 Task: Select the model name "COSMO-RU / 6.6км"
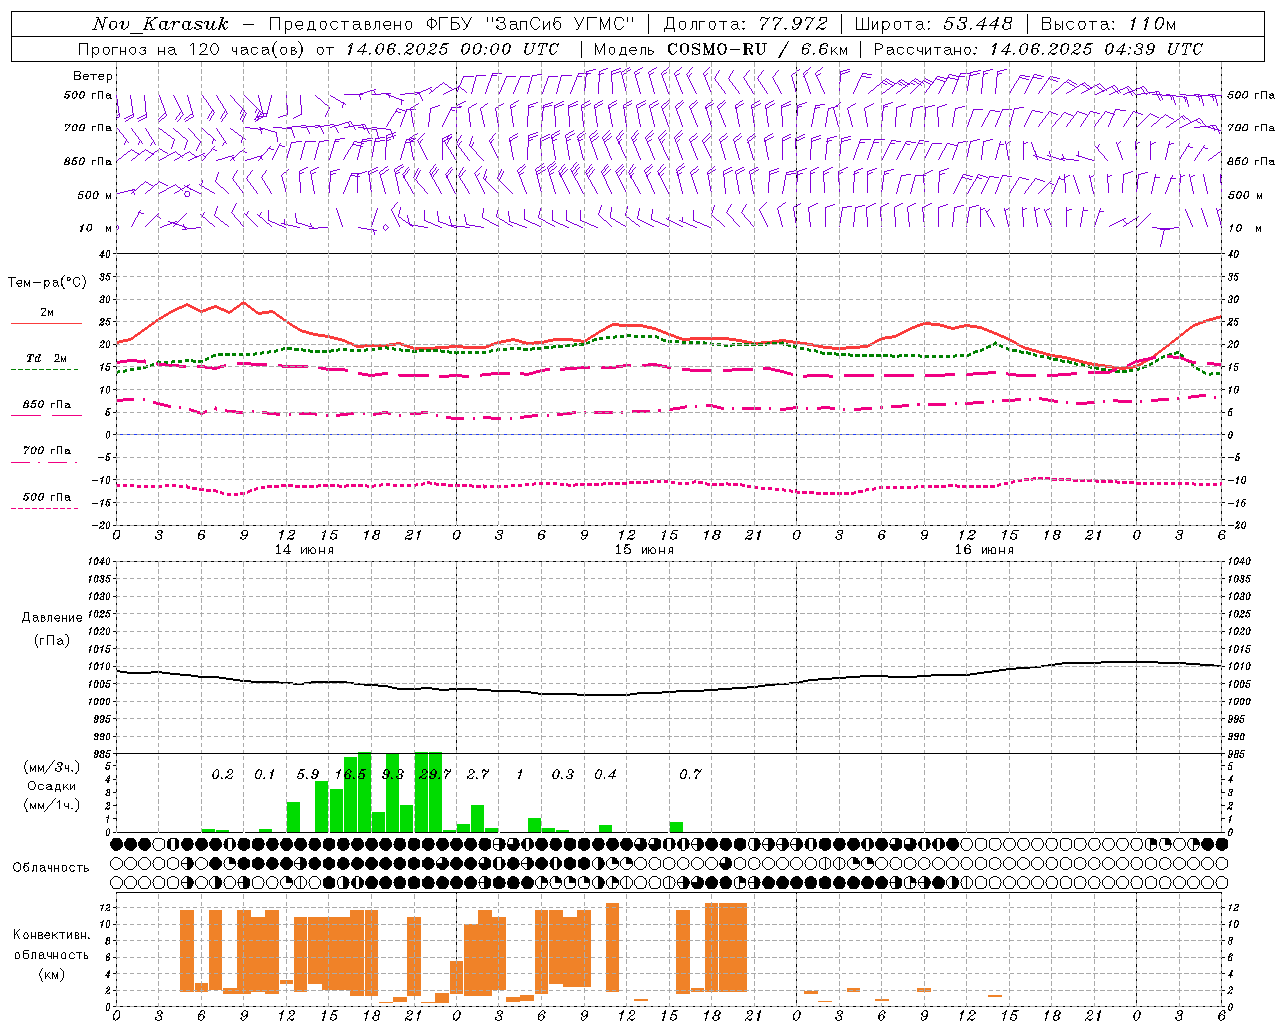click(758, 49)
